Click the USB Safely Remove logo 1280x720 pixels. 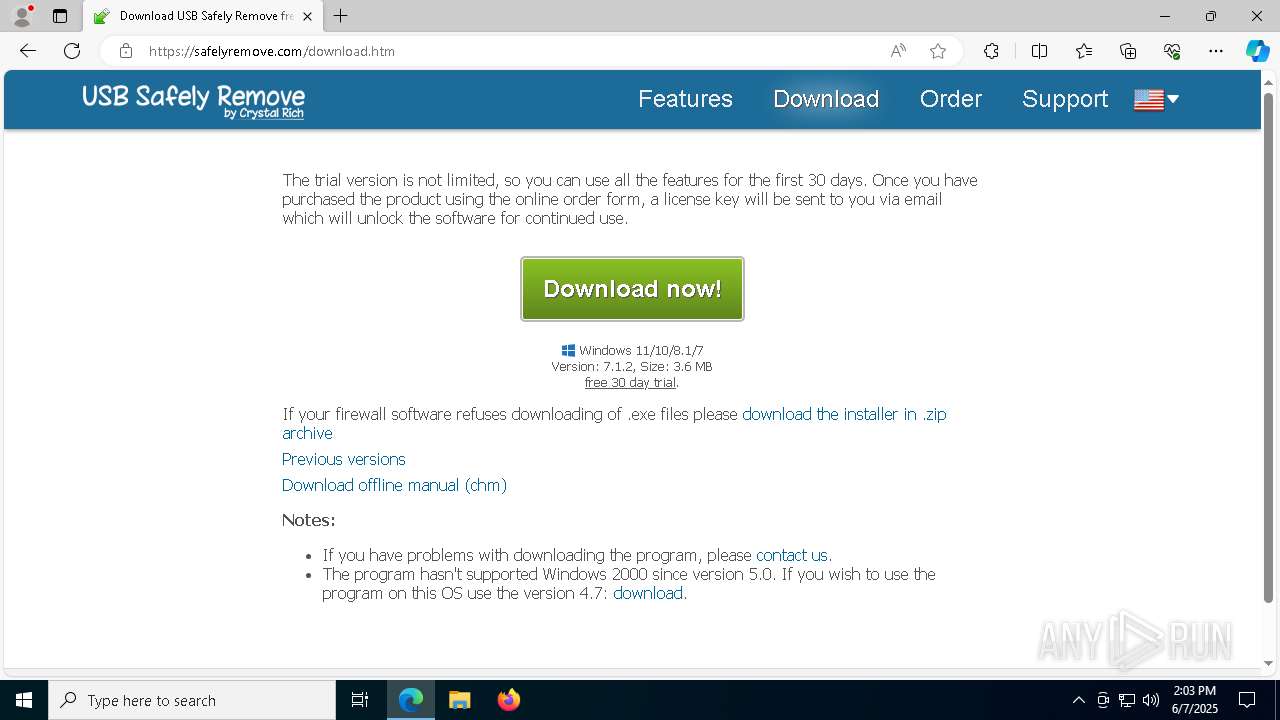[193, 100]
